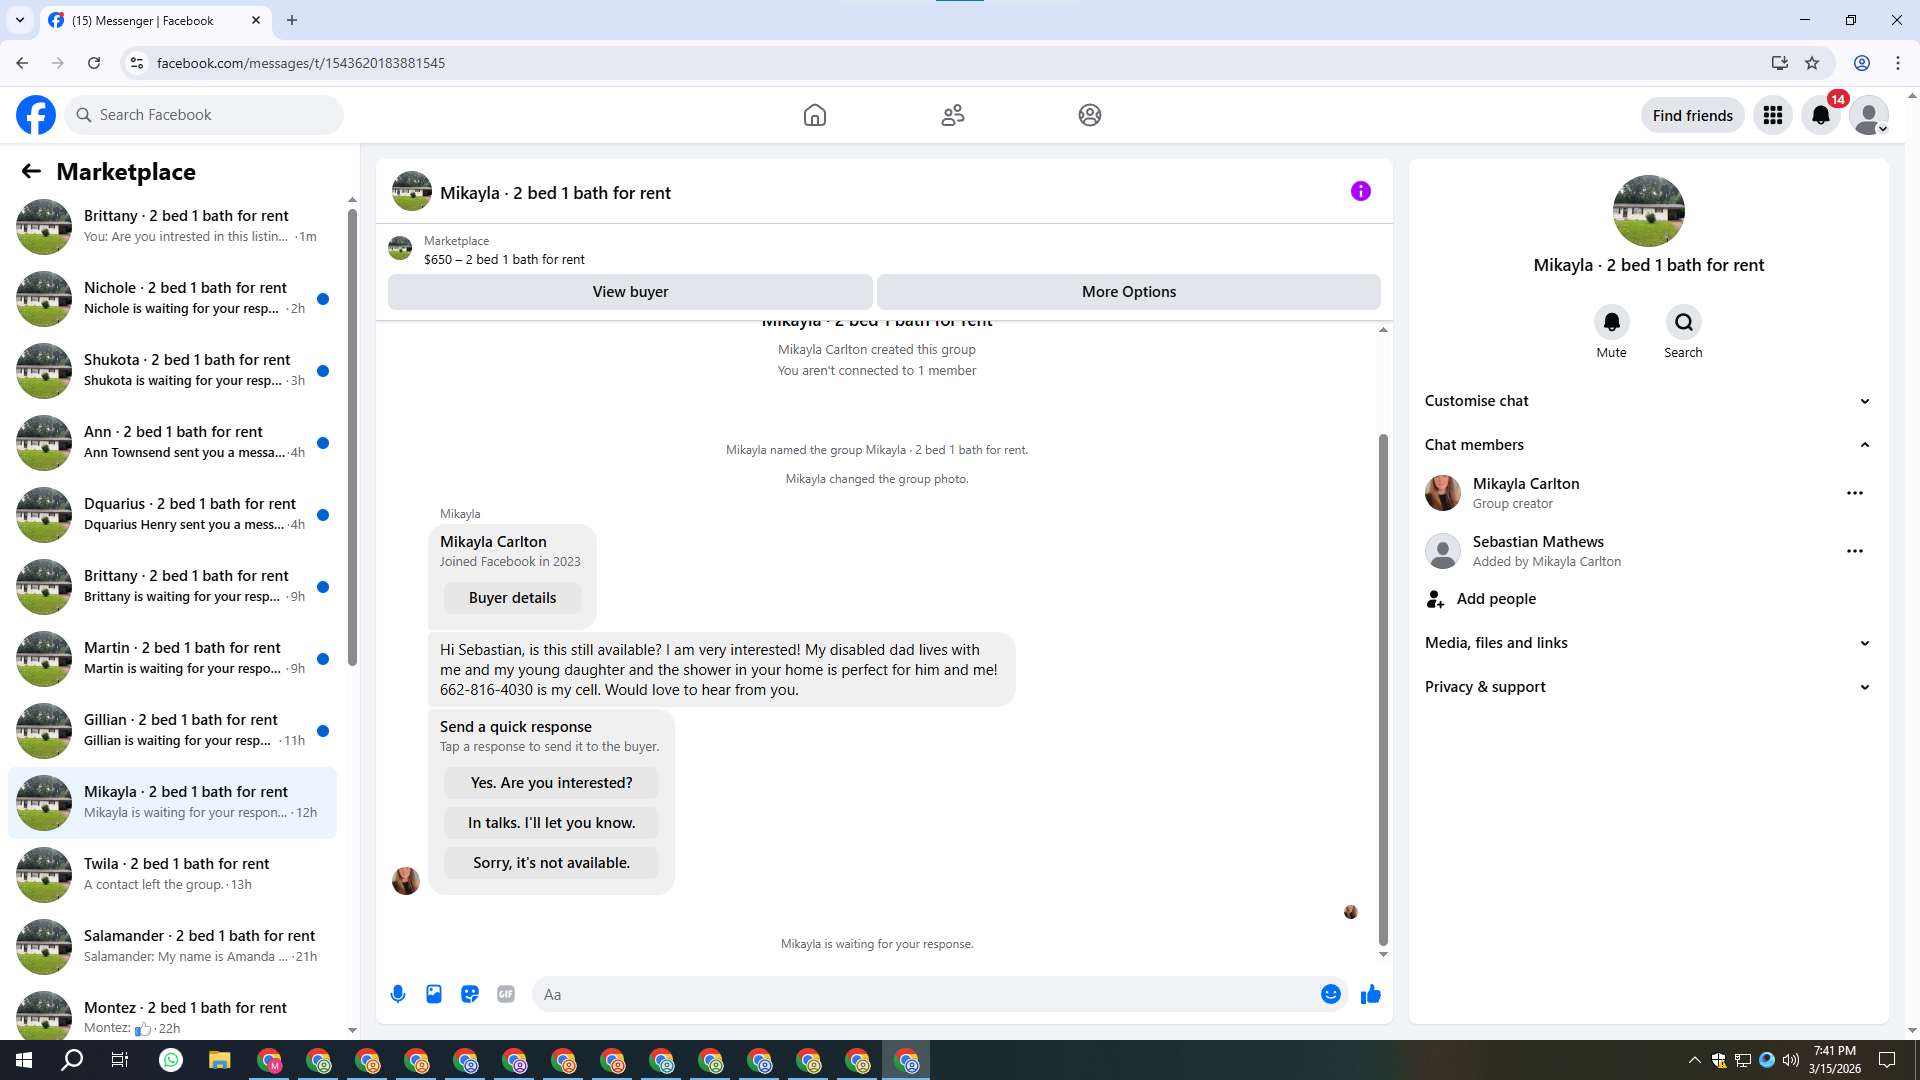Open WhatsApp from the taskbar
This screenshot has height=1080, width=1920.
(171, 1060)
